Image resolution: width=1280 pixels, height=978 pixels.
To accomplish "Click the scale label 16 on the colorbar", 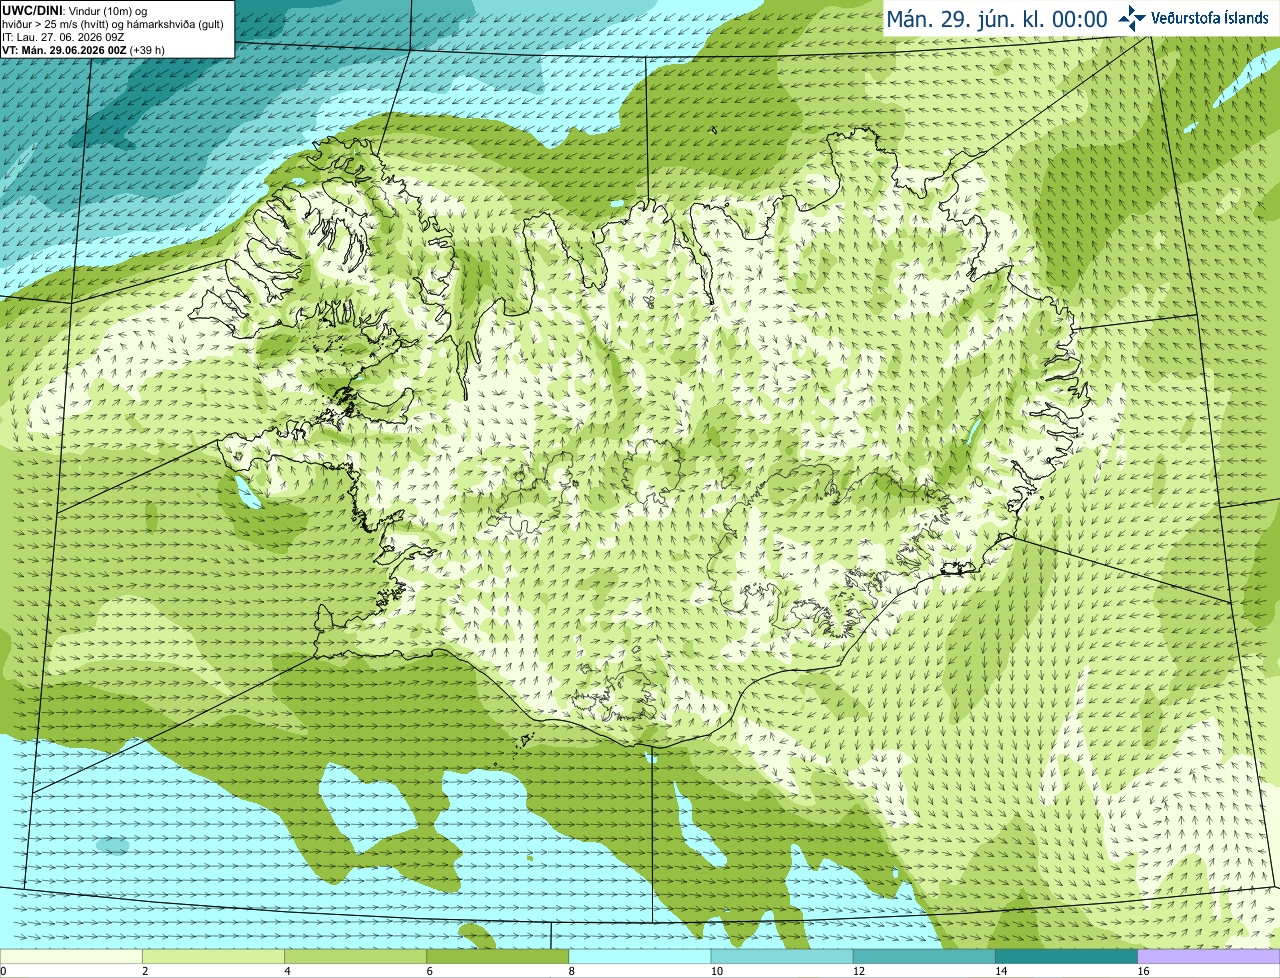I will [1143, 971].
